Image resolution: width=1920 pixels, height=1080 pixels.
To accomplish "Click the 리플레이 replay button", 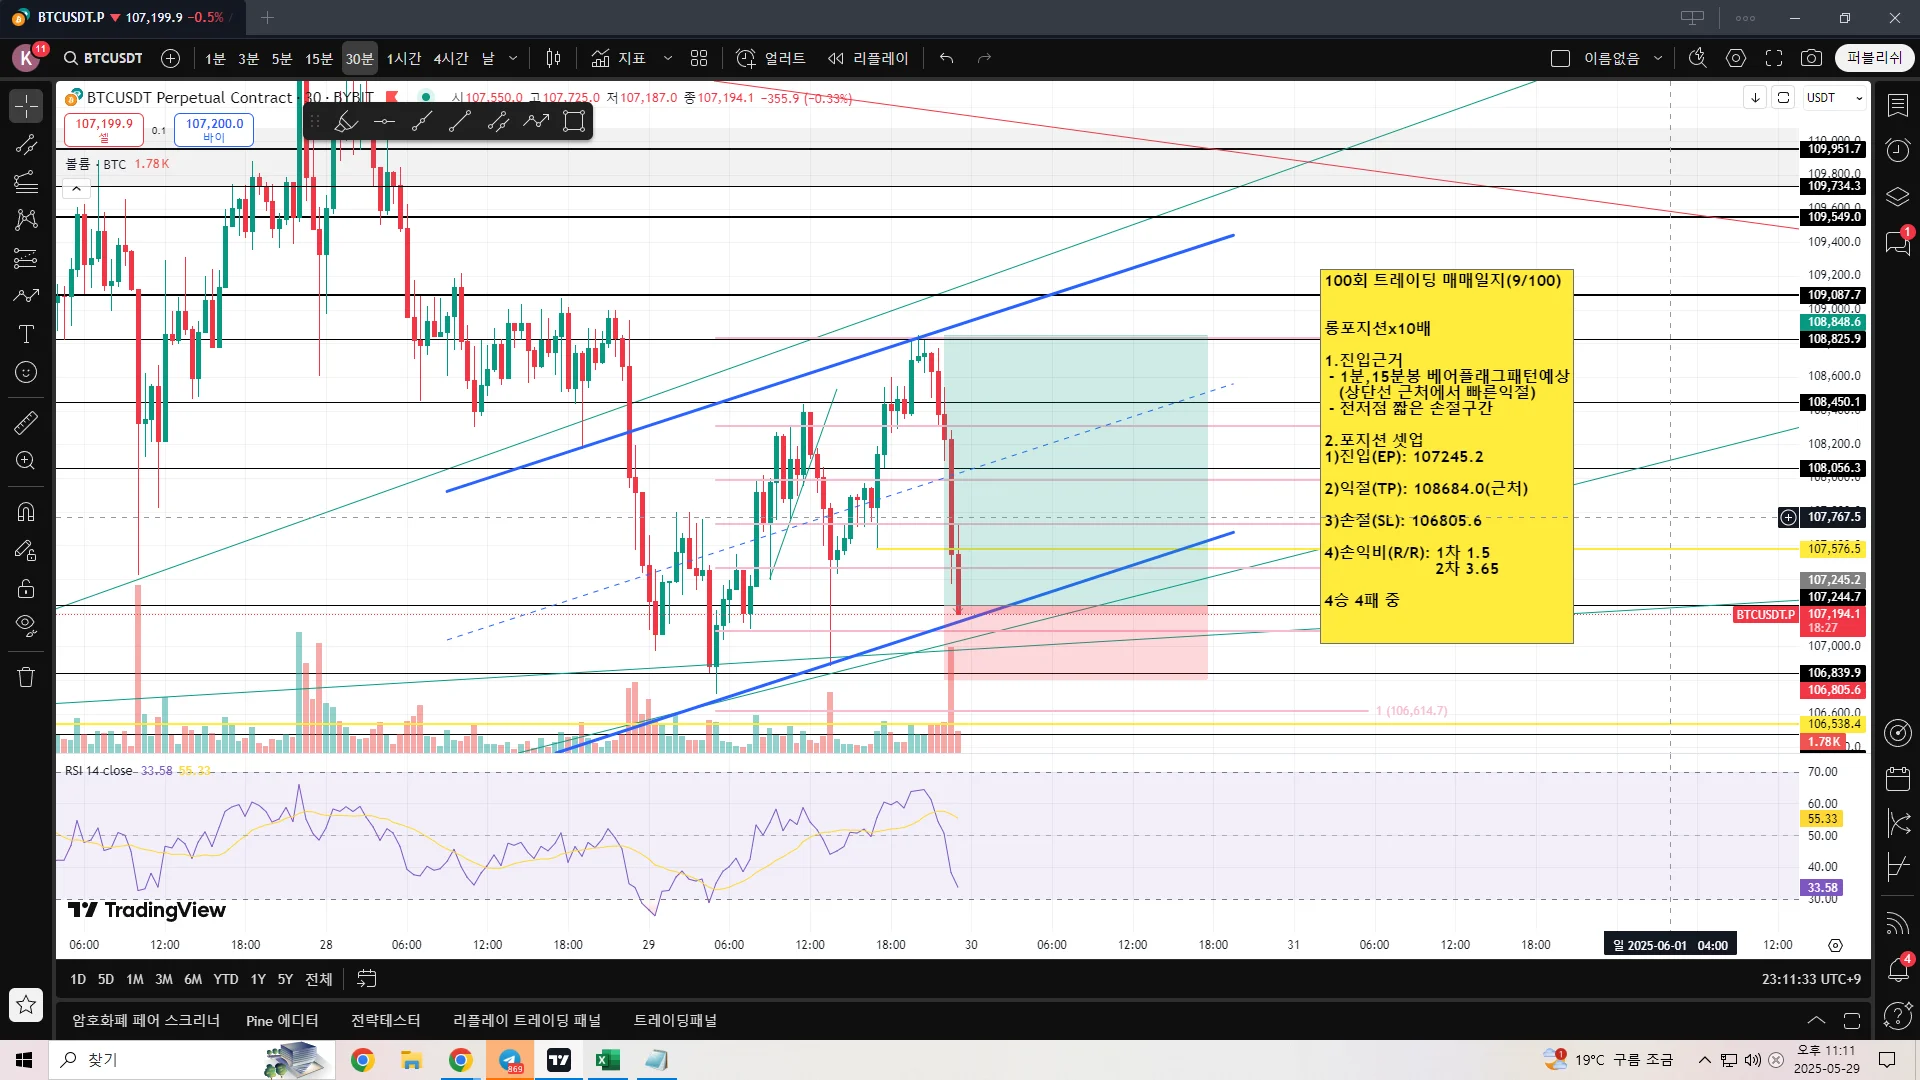I will 868,58.
